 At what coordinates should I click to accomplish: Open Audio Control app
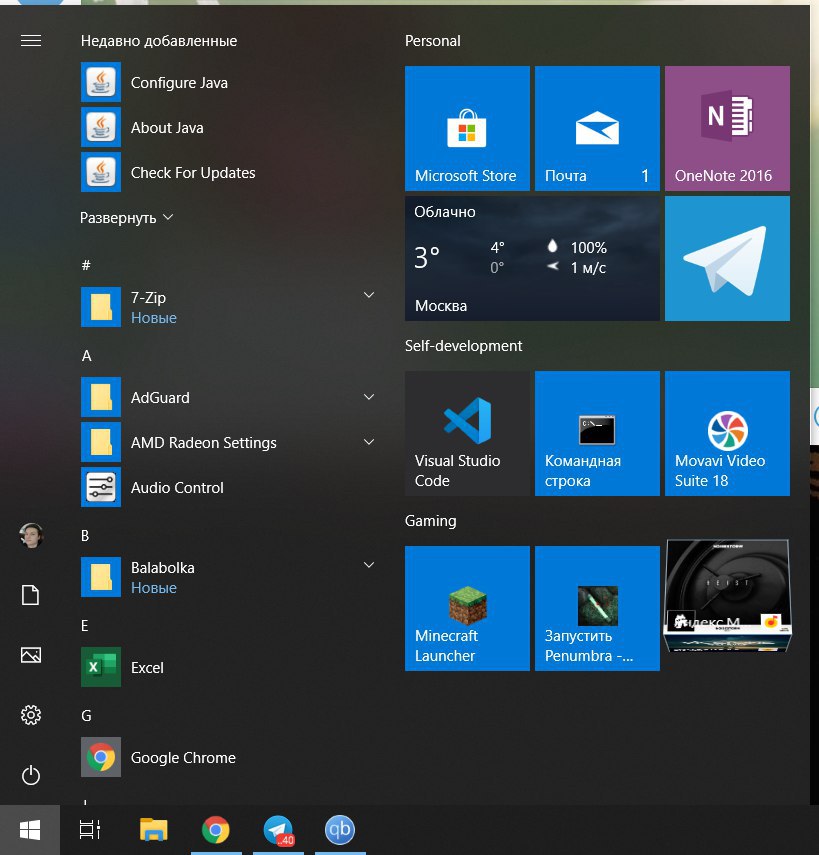tap(229, 487)
